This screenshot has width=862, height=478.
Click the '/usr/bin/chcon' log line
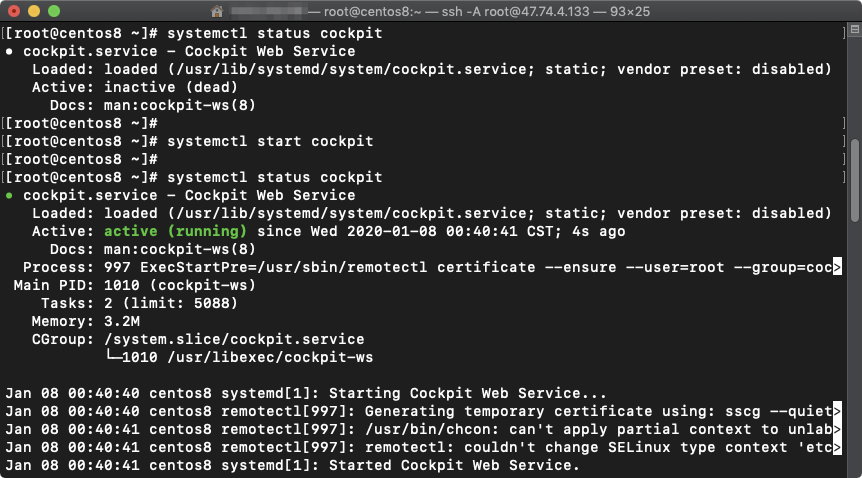click(x=423, y=430)
